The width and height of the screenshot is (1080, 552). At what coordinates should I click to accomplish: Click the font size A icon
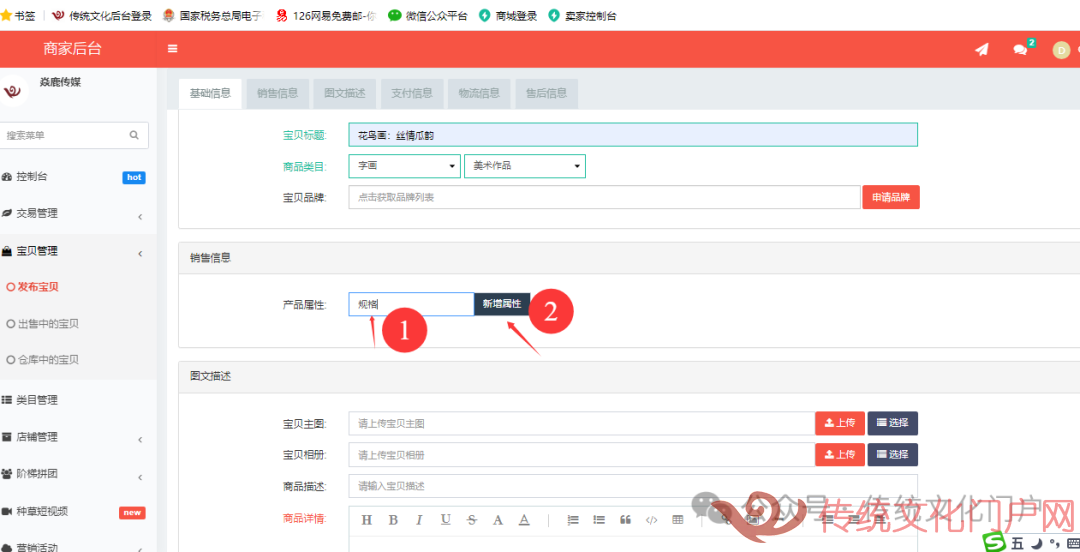(498, 520)
